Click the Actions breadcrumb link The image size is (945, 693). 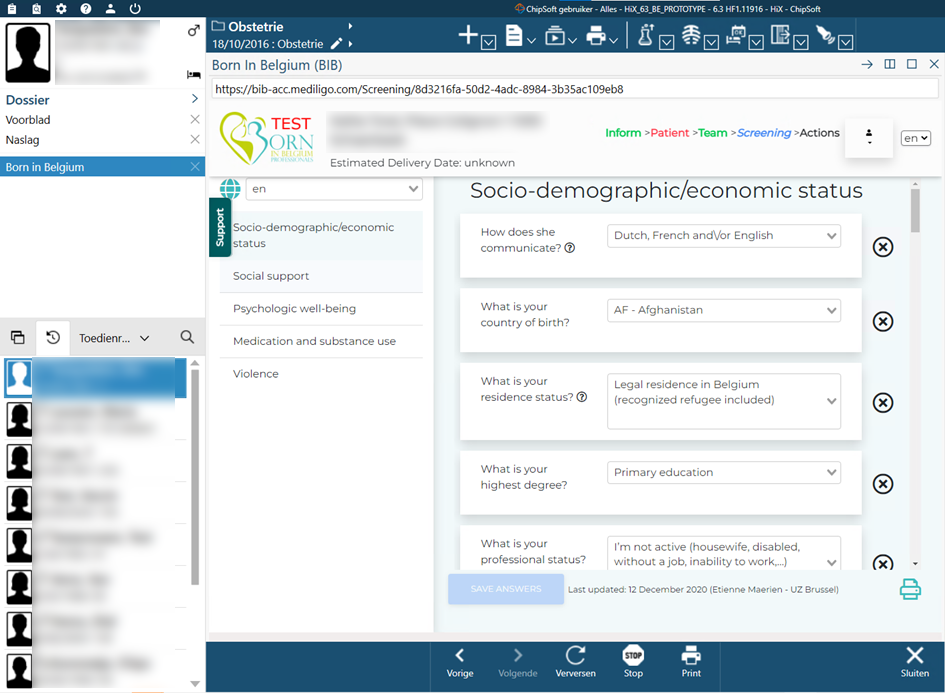coord(819,133)
